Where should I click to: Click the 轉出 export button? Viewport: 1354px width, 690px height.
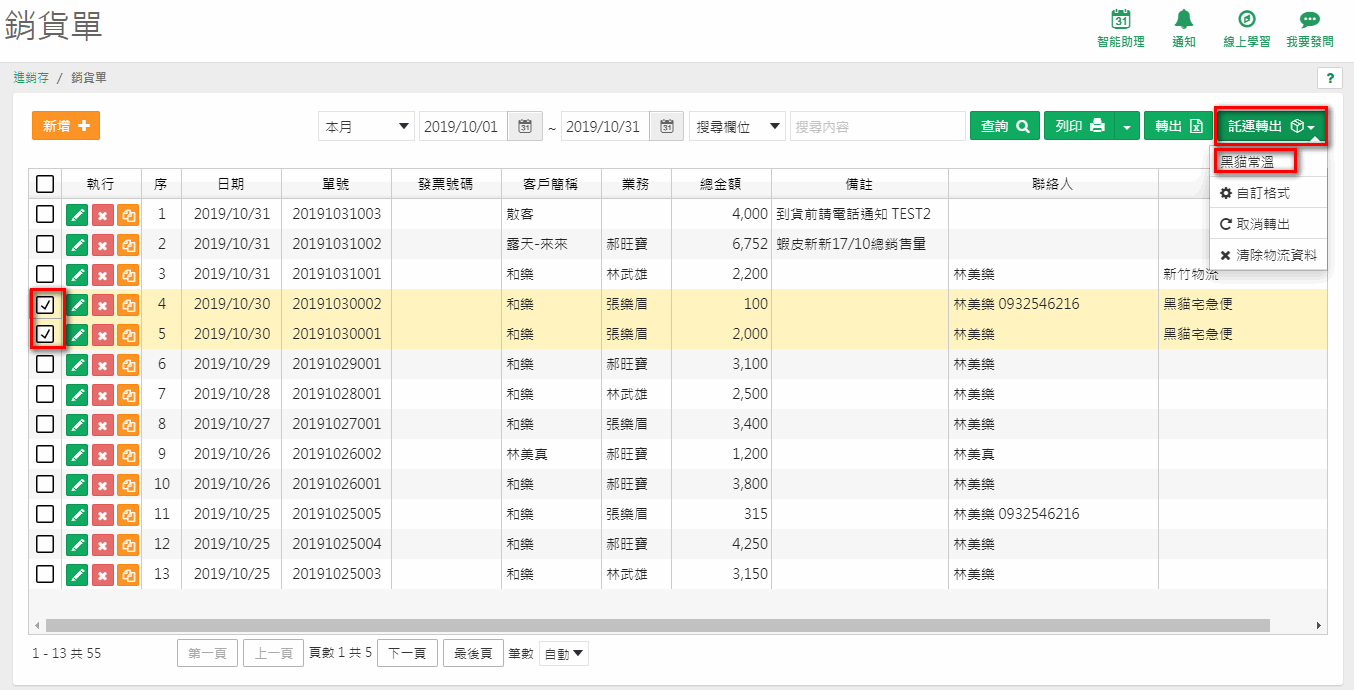coord(1178,126)
